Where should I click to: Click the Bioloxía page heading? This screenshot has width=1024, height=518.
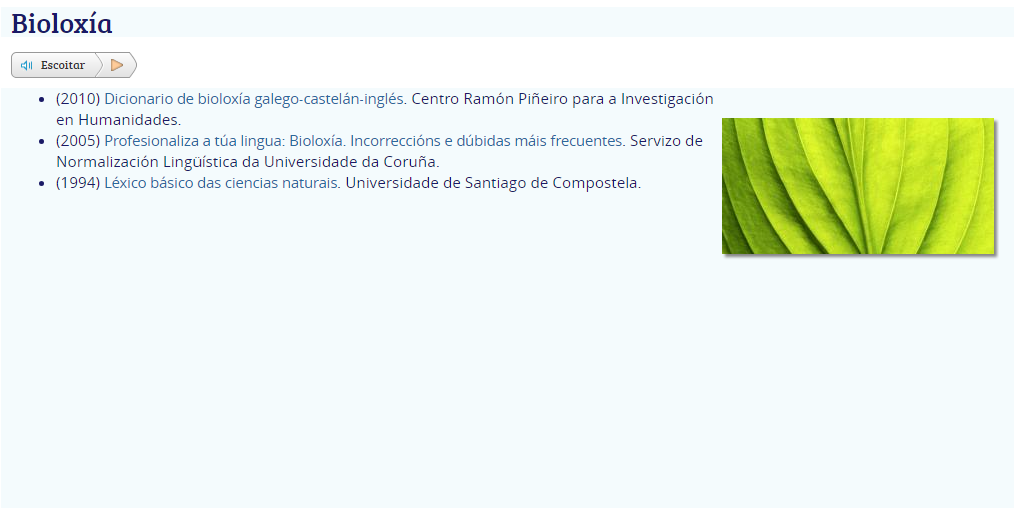coord(62,23)
